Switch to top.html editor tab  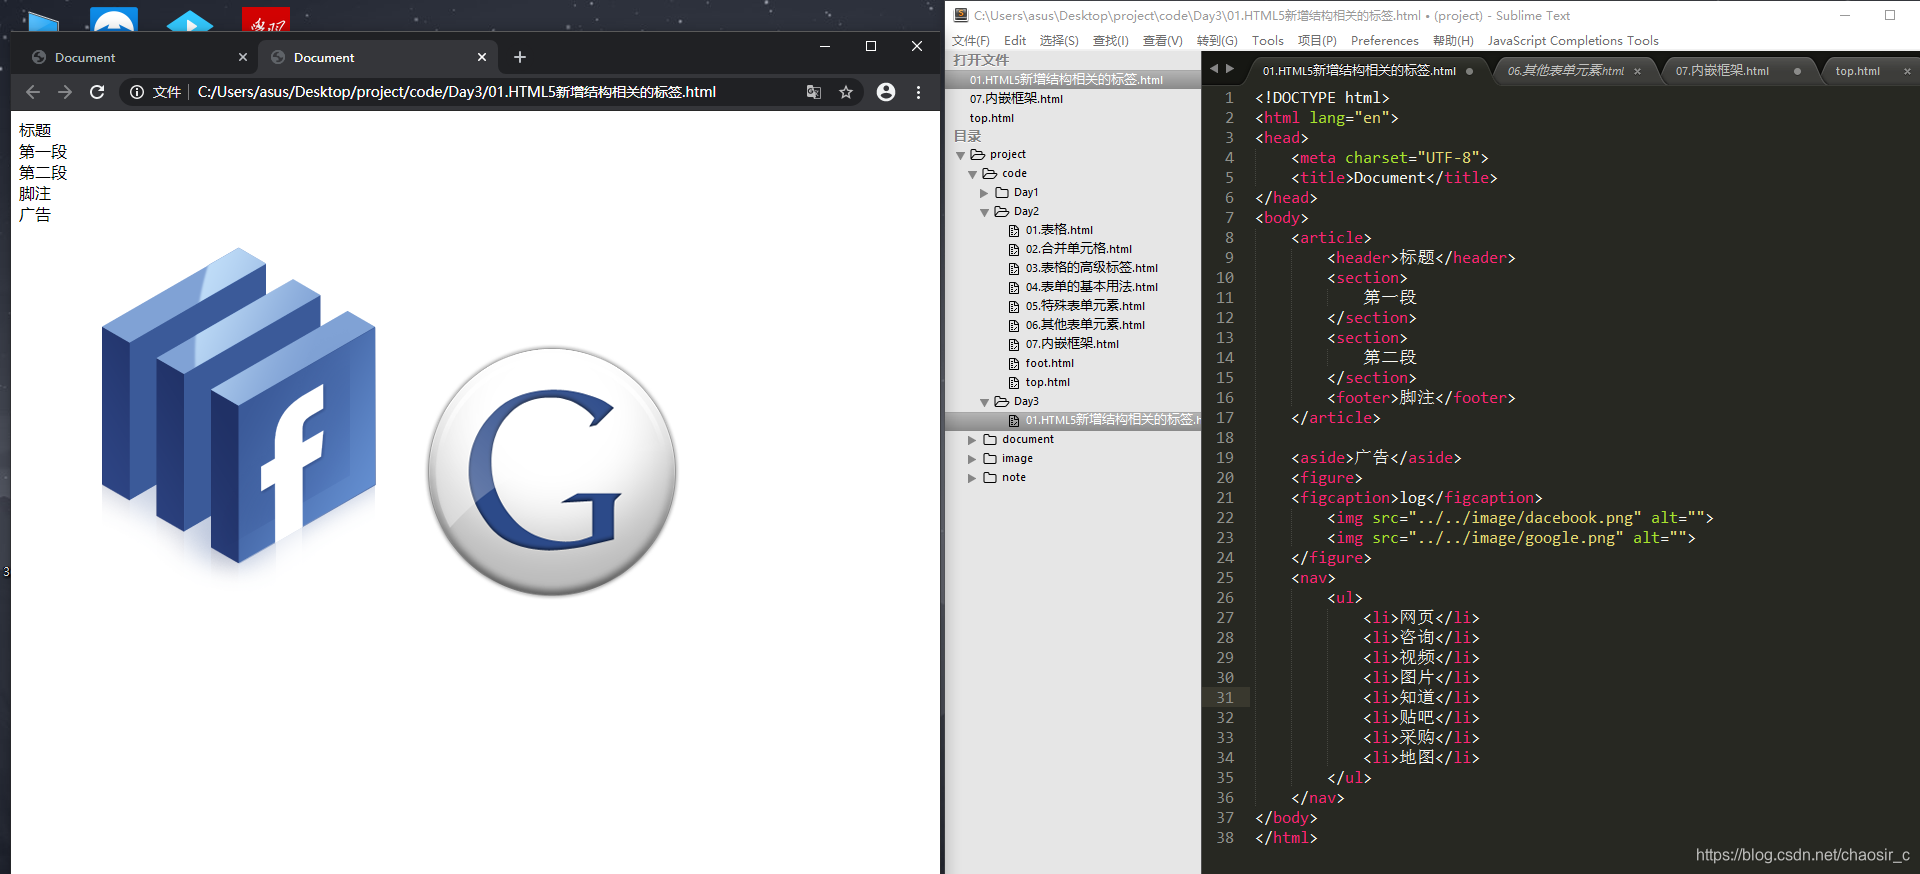(1857, 71)
